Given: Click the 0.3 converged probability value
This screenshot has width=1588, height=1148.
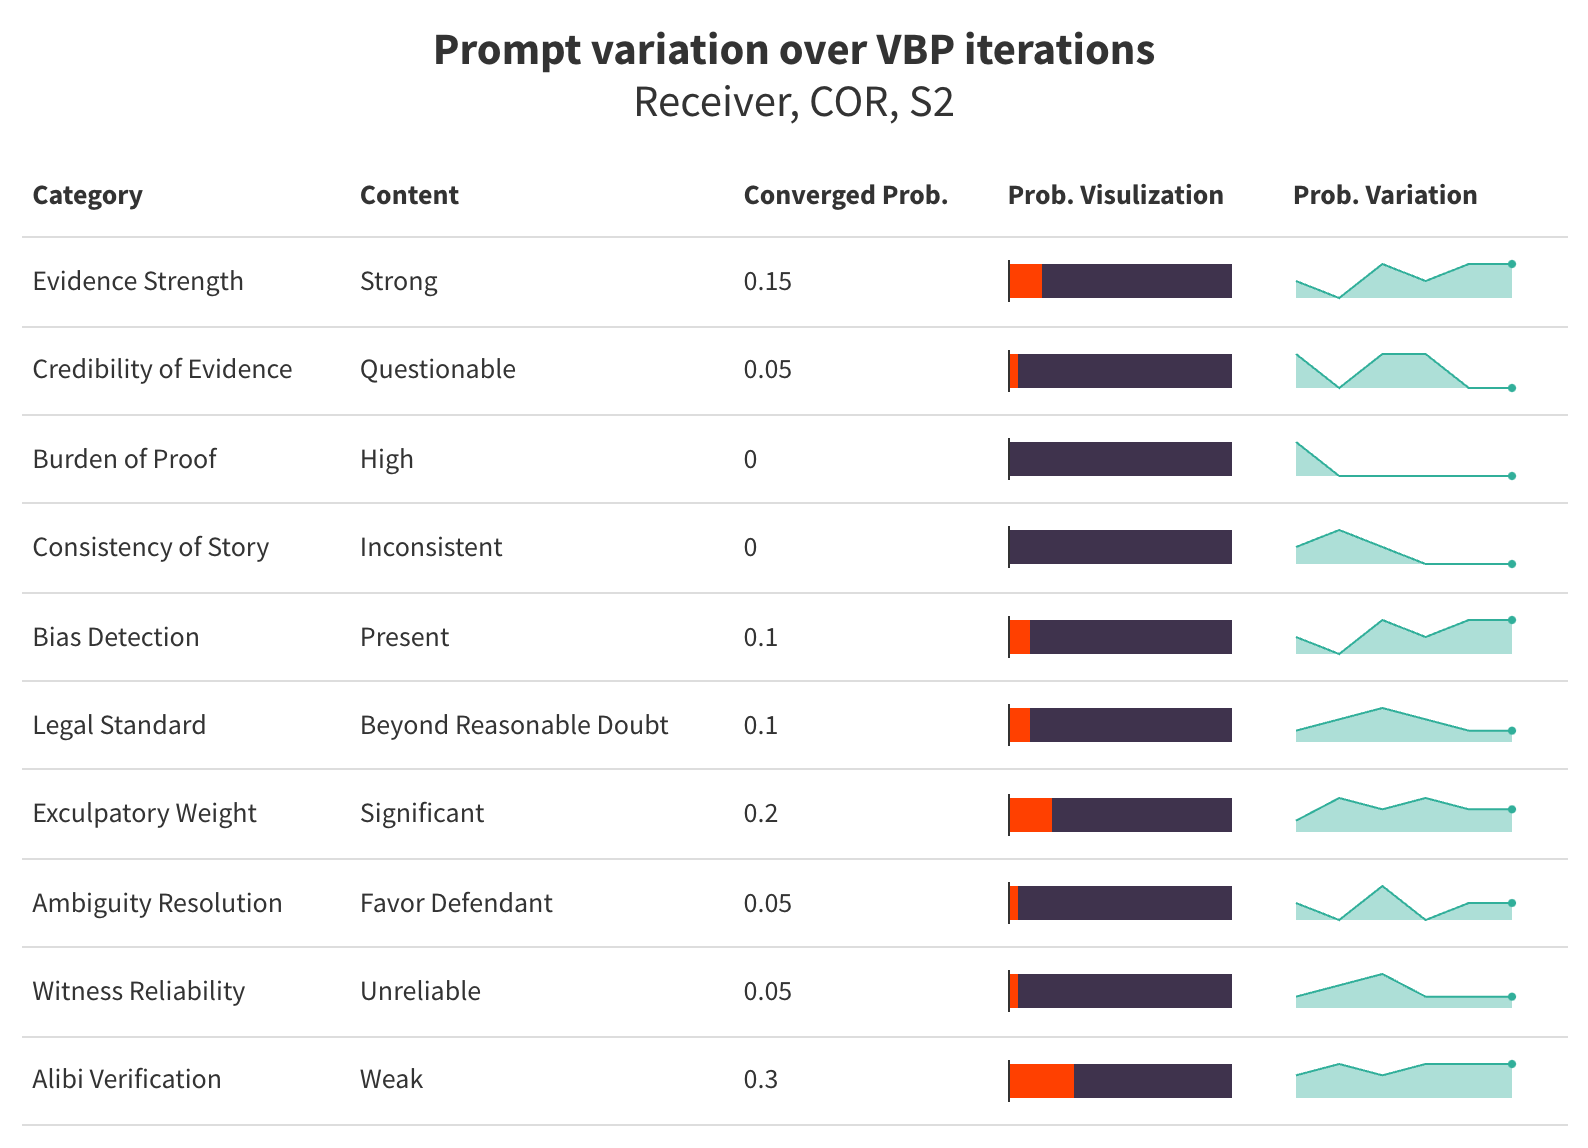Looking at the screenshot, I should (x=760, y=1079).
